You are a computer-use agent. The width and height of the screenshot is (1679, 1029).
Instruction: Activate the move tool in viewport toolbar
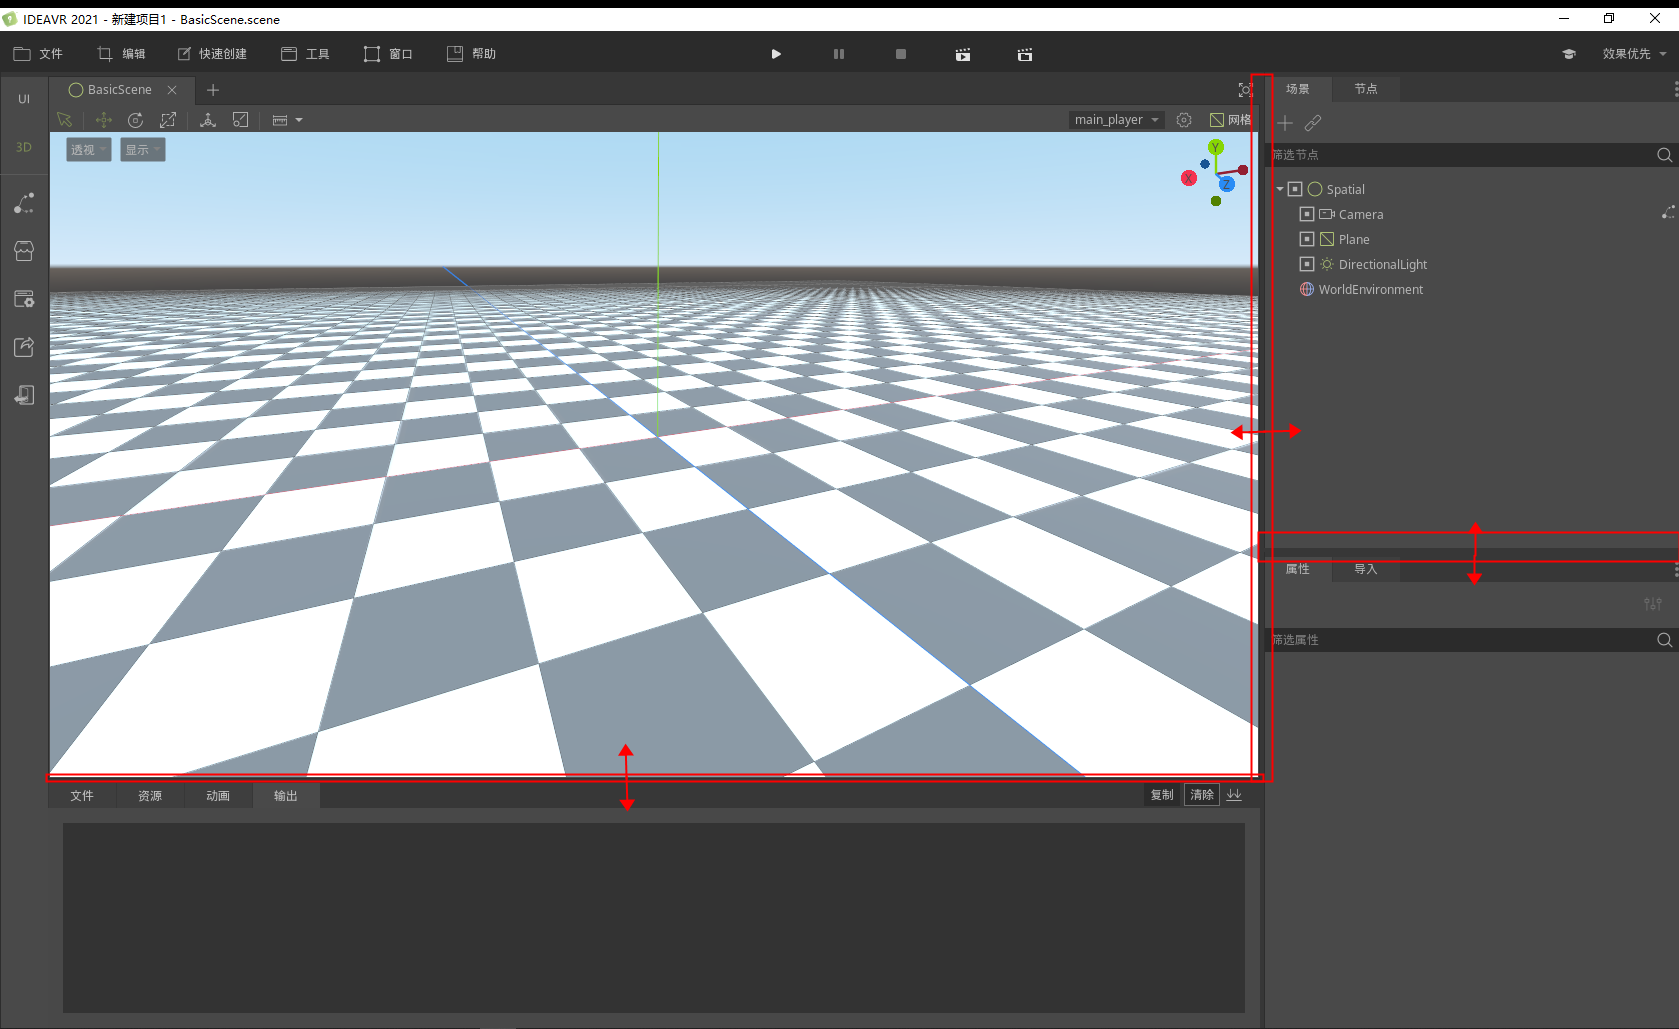coord(104,120)
